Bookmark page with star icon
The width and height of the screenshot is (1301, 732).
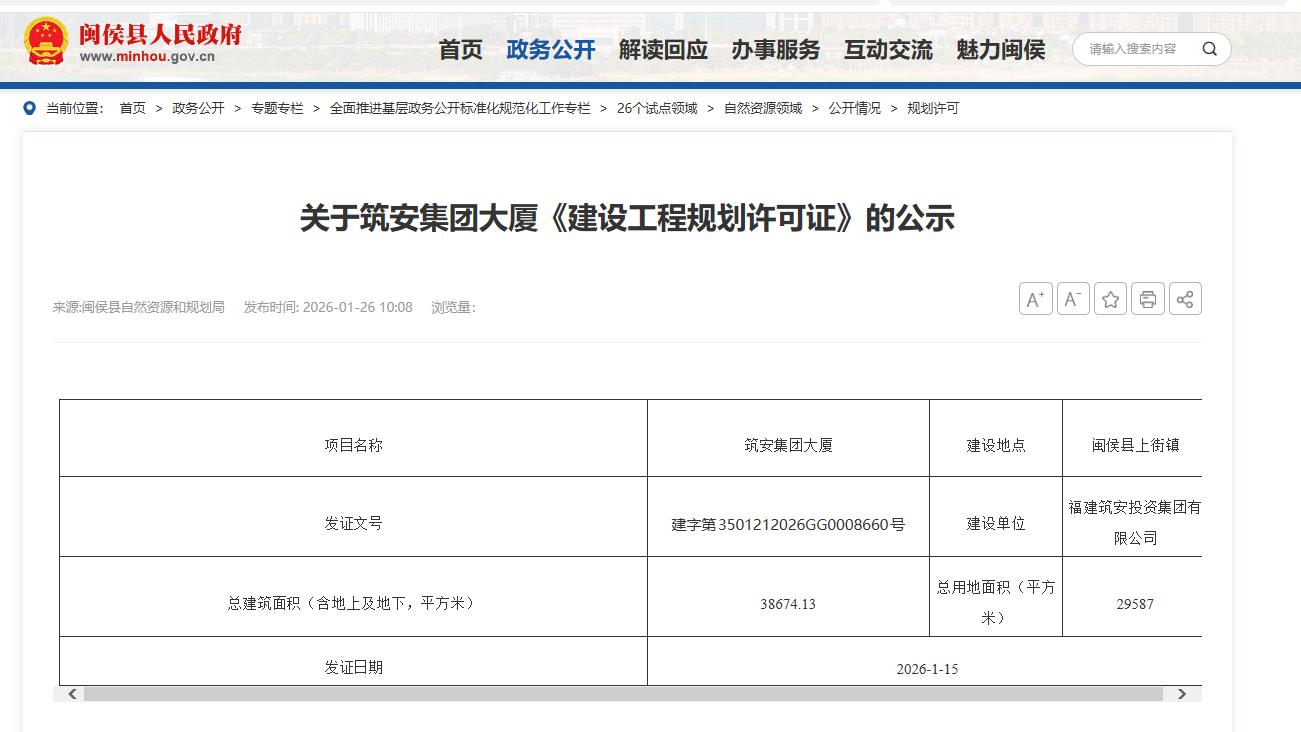[x=1110, y=299]
